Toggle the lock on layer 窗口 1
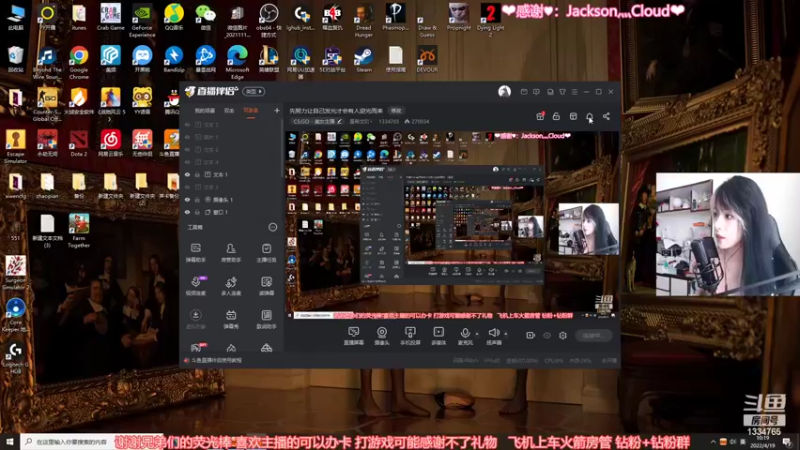800x450 pixels. click(197, 212)
